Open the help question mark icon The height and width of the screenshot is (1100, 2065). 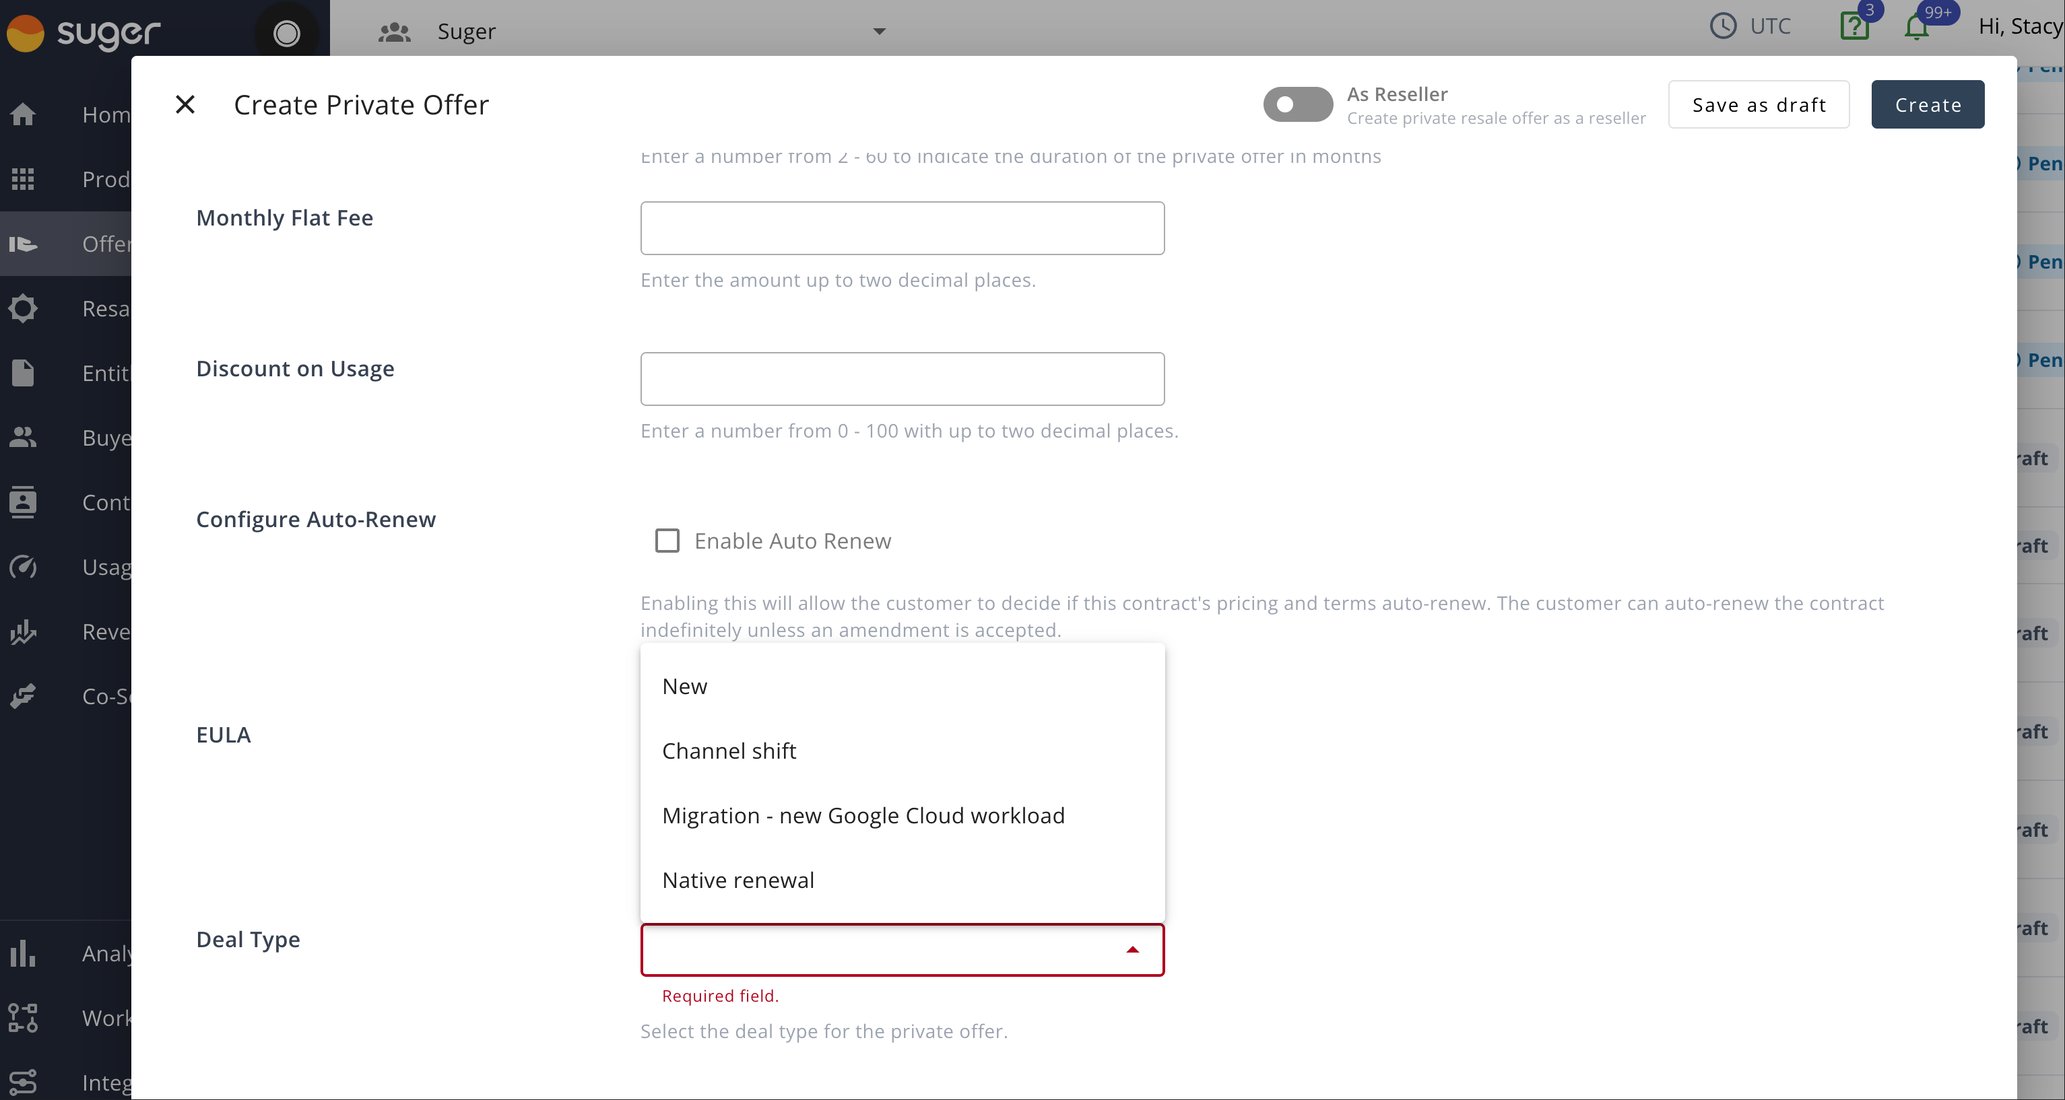pyautogui.click(x=1854, y=26)
